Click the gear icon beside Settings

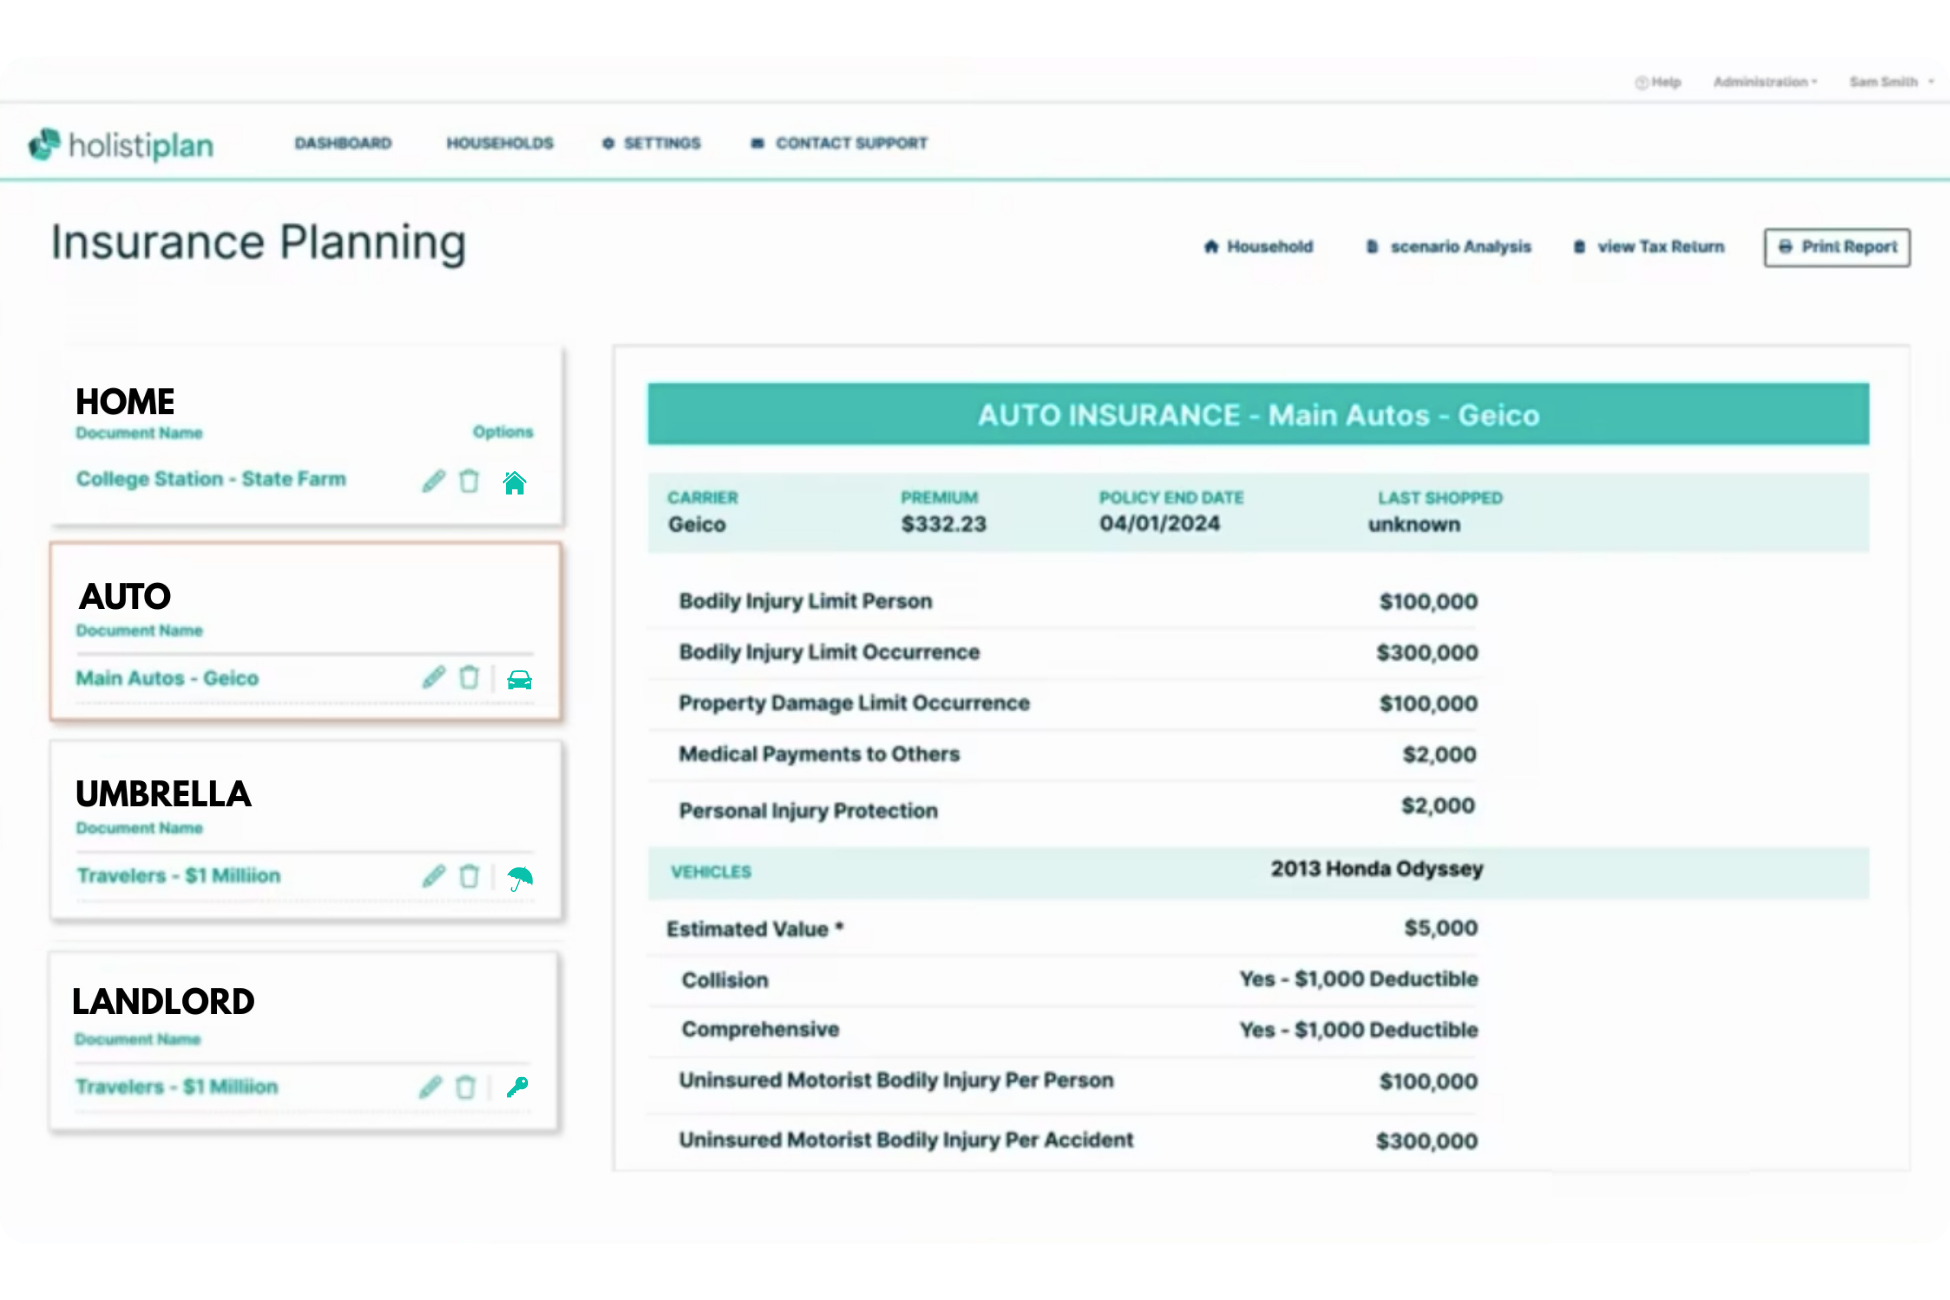607,143
